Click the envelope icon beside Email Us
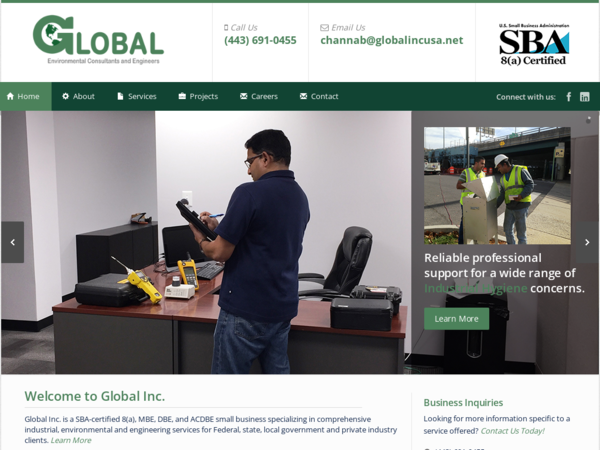This screenshot has height=450, width=600. (x=324, y=28)
